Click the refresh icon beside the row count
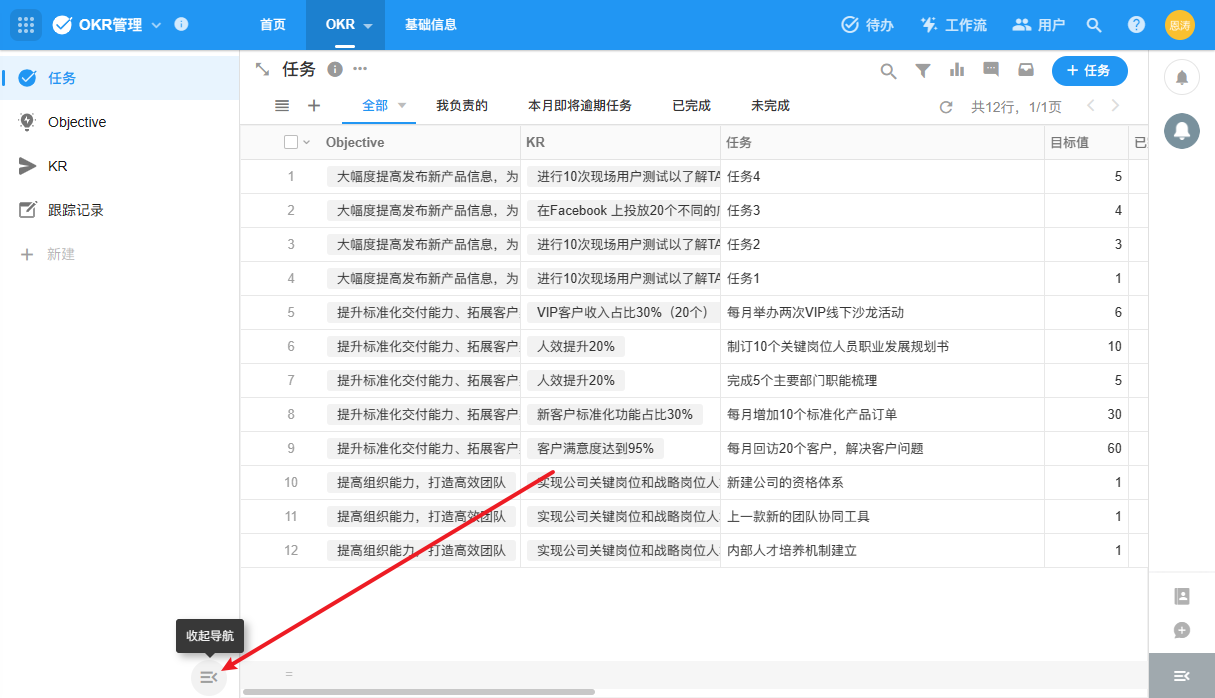 (946, 107)
